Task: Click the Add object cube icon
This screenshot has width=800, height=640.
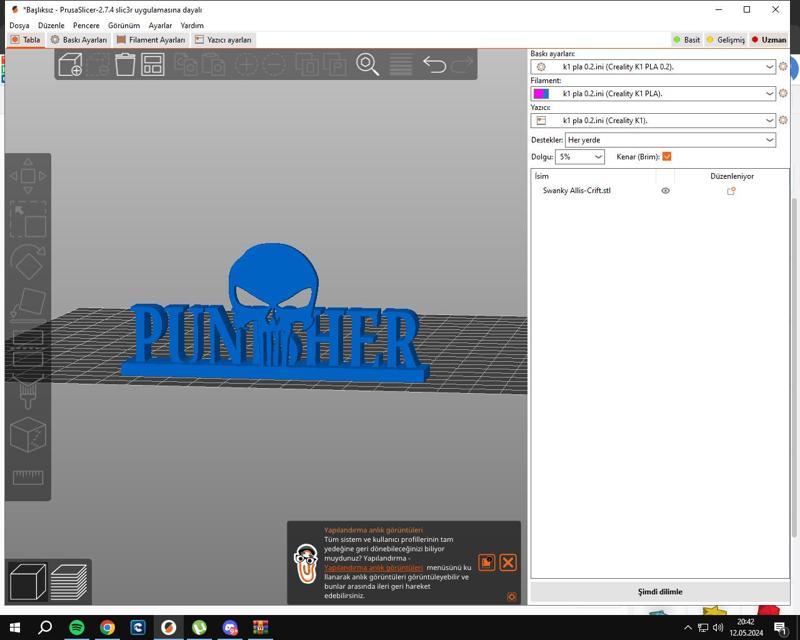Action: point(70,65)
